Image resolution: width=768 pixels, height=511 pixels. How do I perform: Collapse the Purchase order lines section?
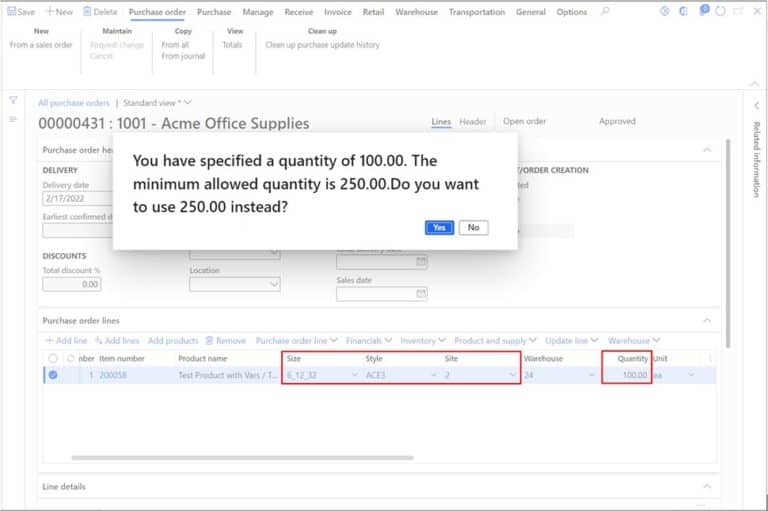tap(708, 320)
